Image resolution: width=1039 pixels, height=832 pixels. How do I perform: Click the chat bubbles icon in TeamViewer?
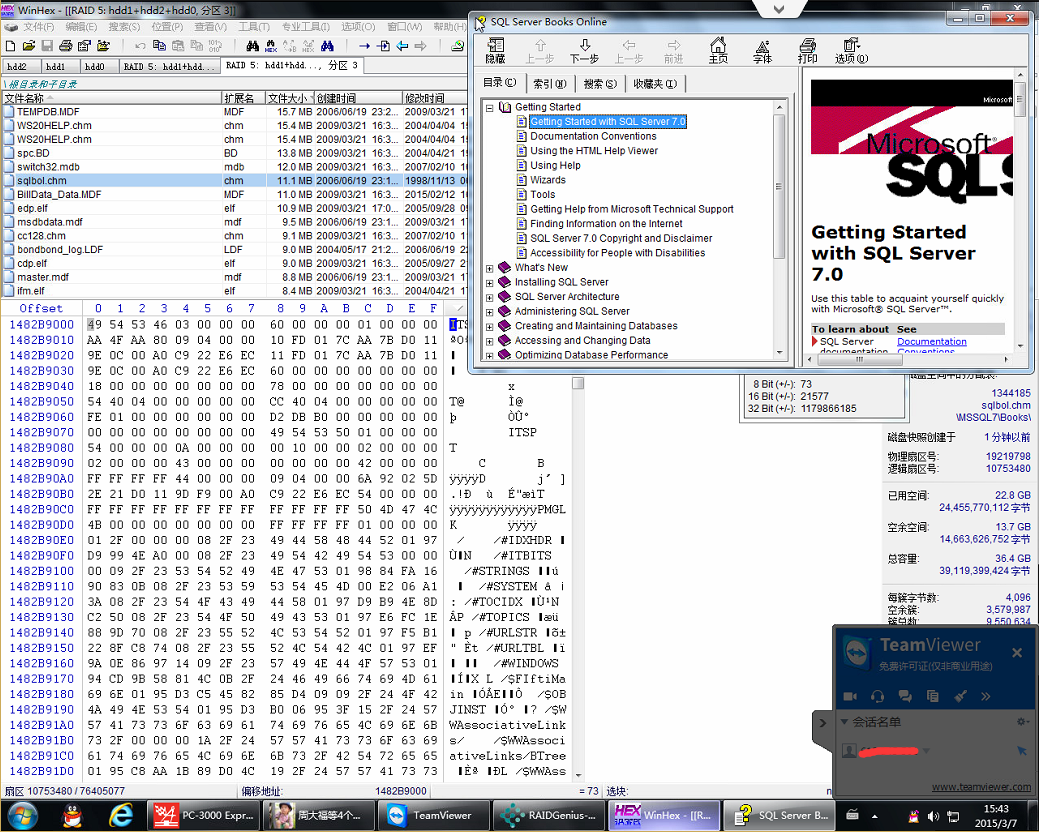(x=905, y=696)
